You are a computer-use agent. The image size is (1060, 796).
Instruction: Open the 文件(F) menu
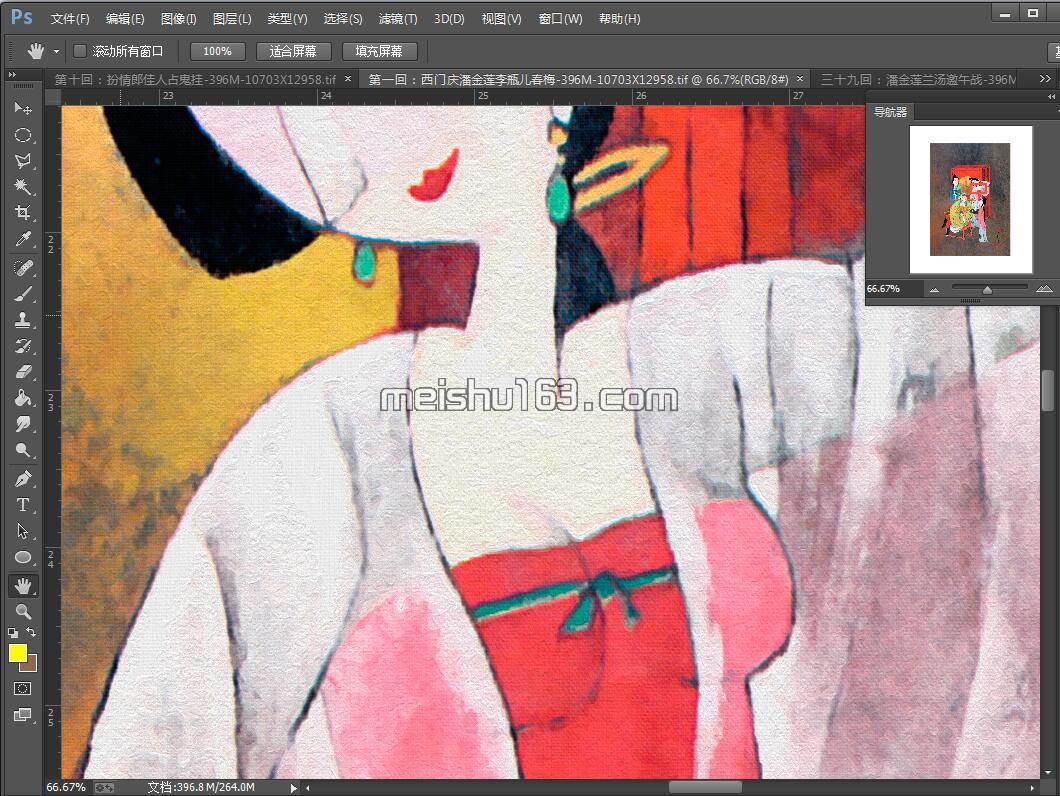click(x=70, y=19)
